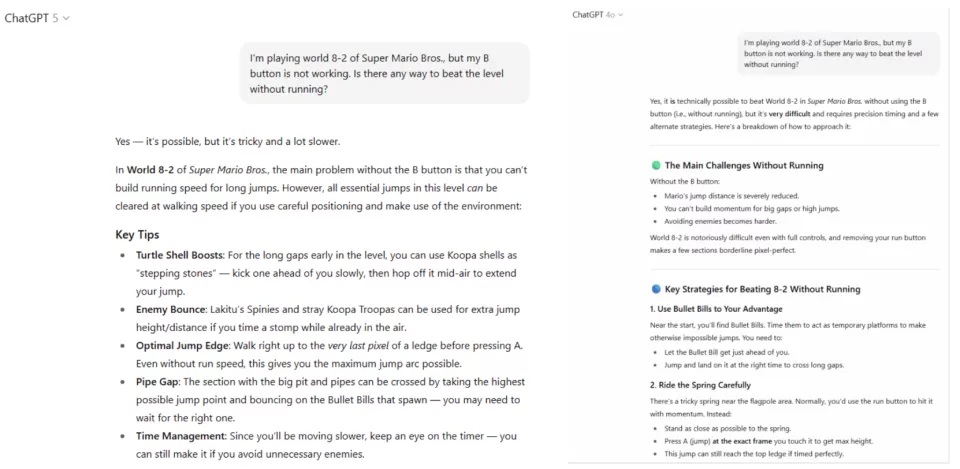Expand the ChatGPT 4o model dropdown
This screenshot has height=469, width=960.
pos(598,15)
